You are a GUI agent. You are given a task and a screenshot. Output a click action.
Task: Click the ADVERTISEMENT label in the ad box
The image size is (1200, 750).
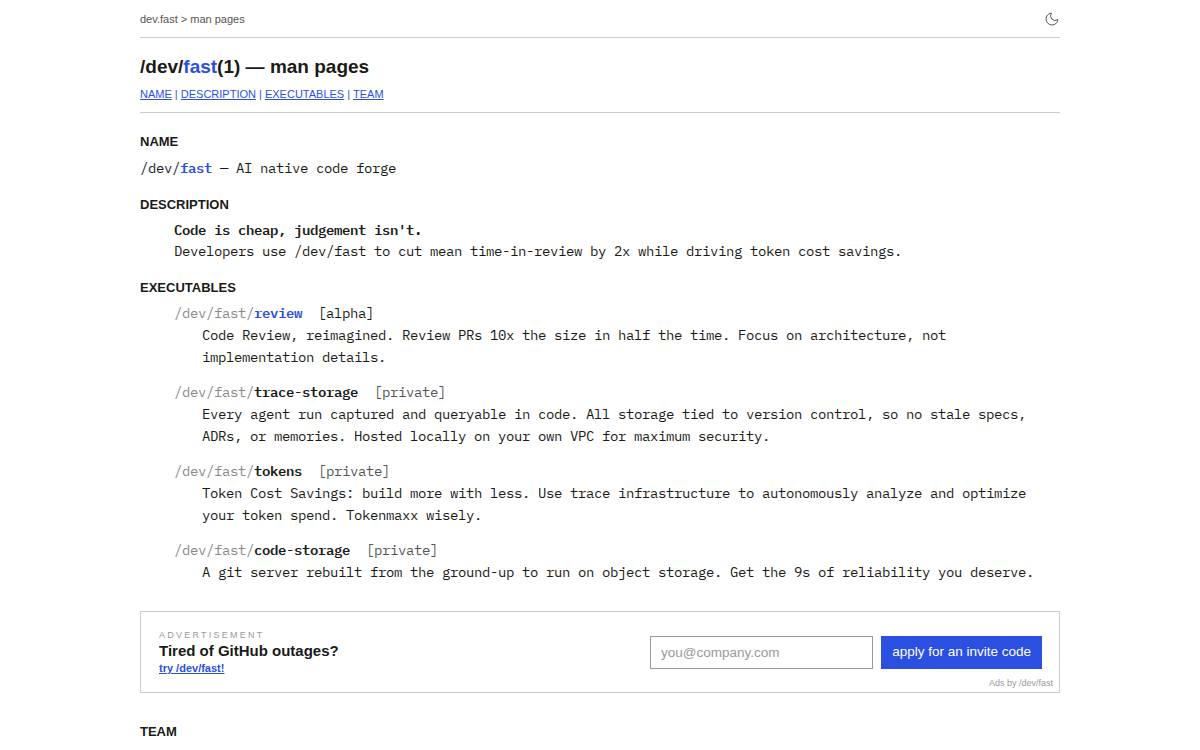pyautogui.click(x=211, y=635)
